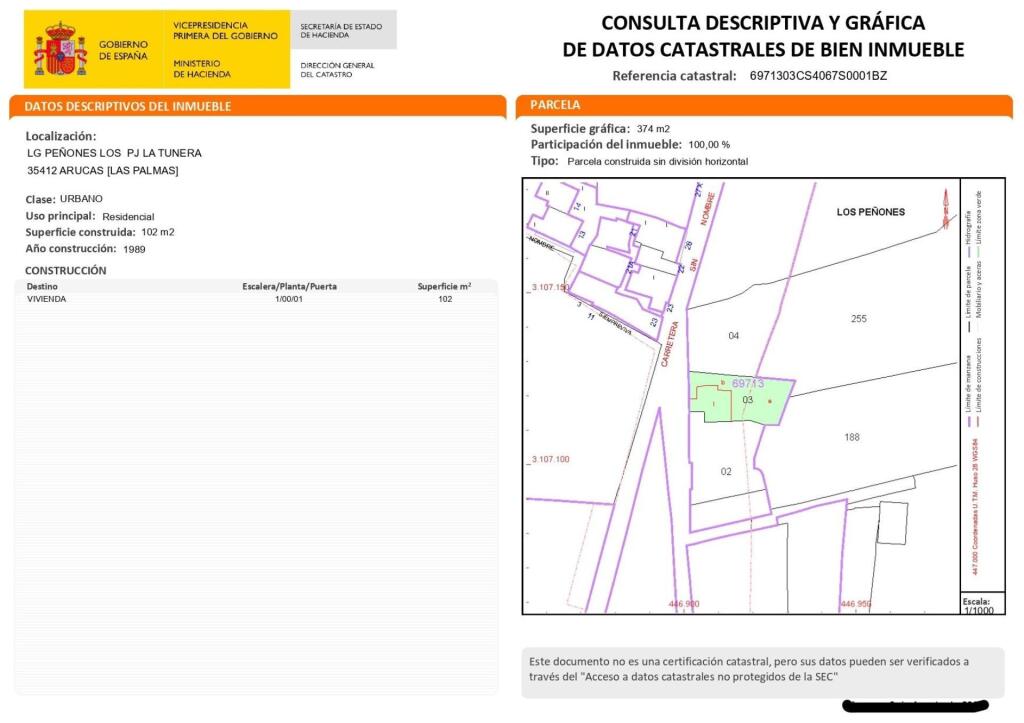Screen dimensions: 1024x723
Task: Click the participation value '100,00 %'
Action: pos(709,145)
